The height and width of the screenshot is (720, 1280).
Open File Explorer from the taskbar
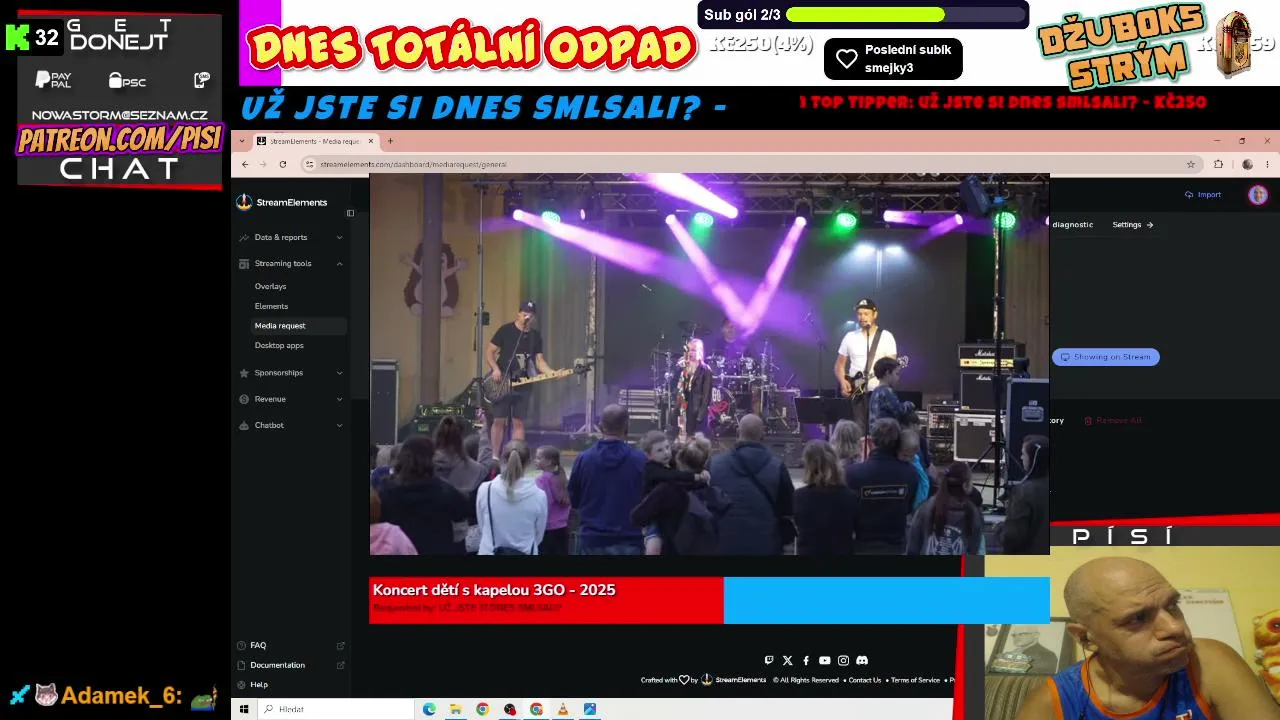[455, 709]
